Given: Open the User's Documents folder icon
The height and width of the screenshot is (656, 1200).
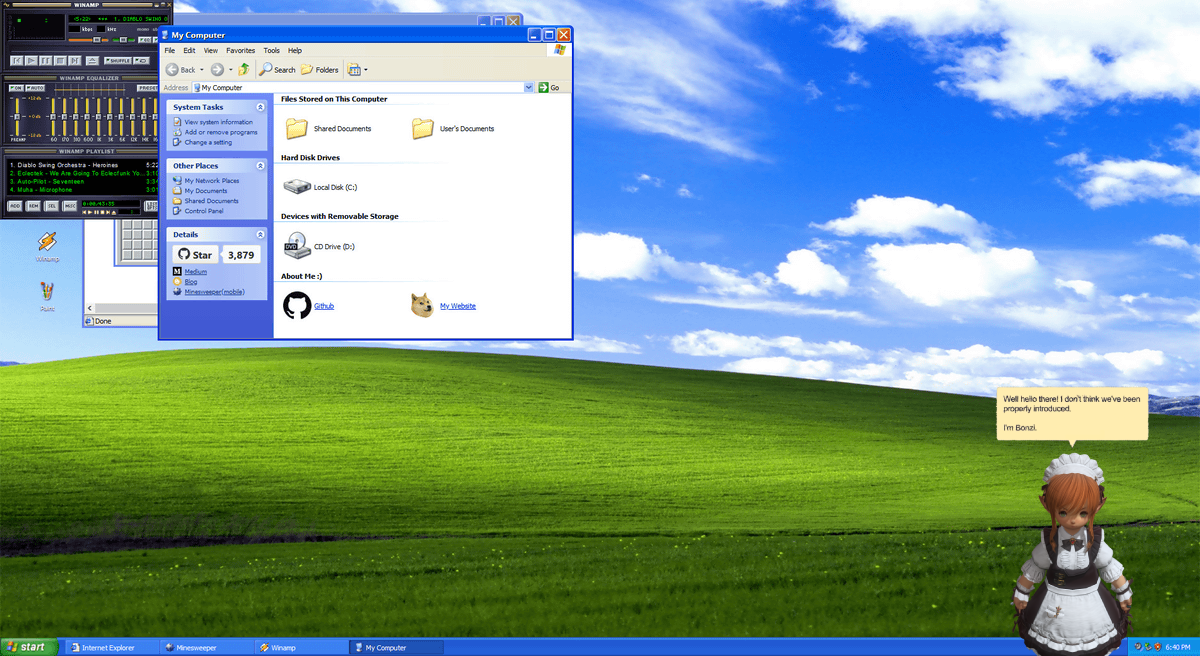Looking at the screenshot, I should (x=423, y=128).
